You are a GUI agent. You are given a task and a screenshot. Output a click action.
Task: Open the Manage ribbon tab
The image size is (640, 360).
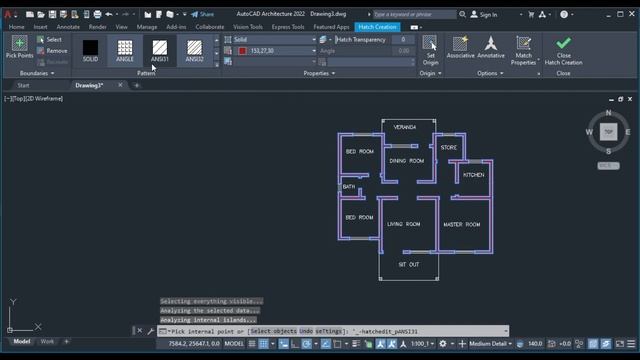[x=147, y=27]
